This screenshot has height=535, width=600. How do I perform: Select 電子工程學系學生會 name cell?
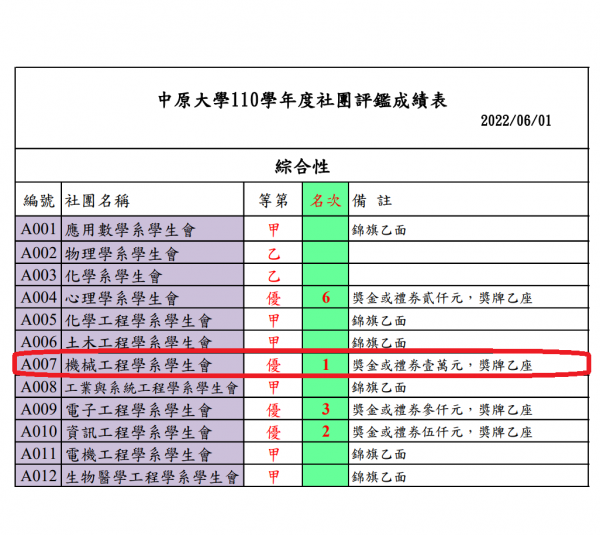(x=153, y=409)
